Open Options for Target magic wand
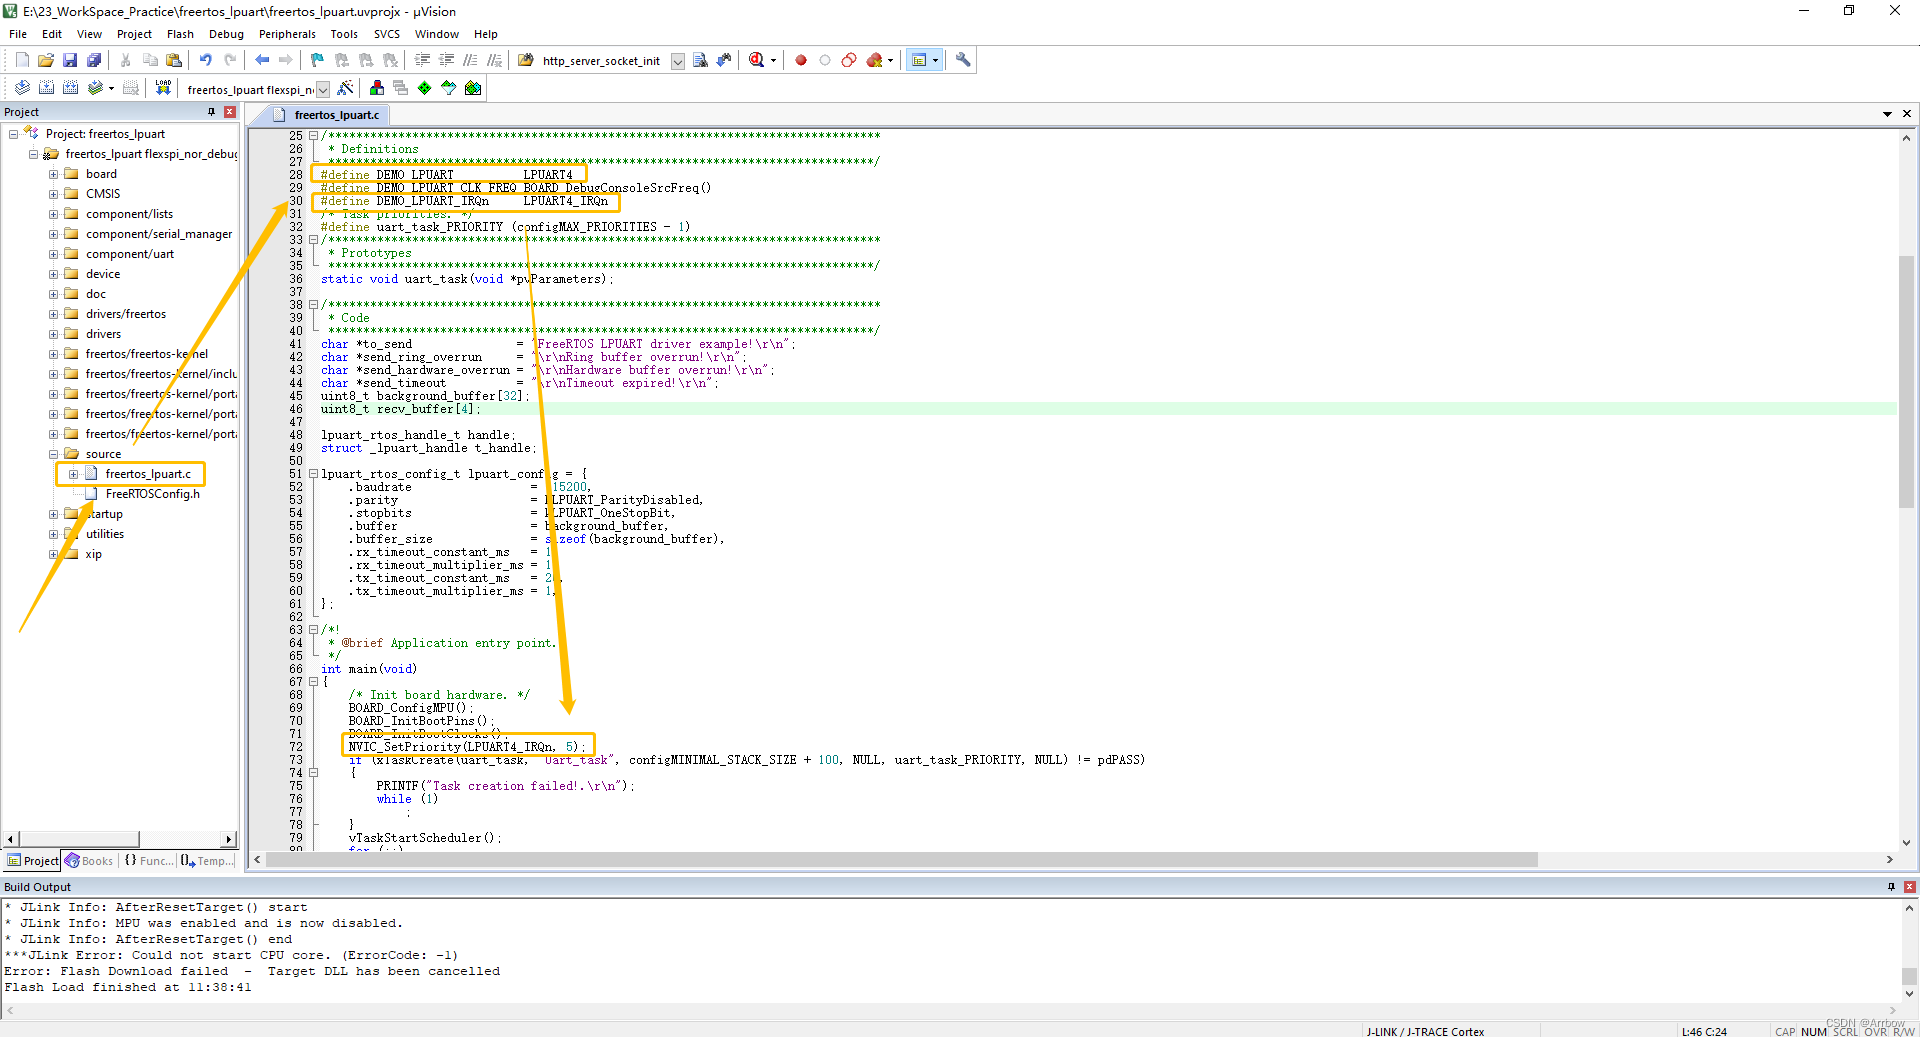 346,88
